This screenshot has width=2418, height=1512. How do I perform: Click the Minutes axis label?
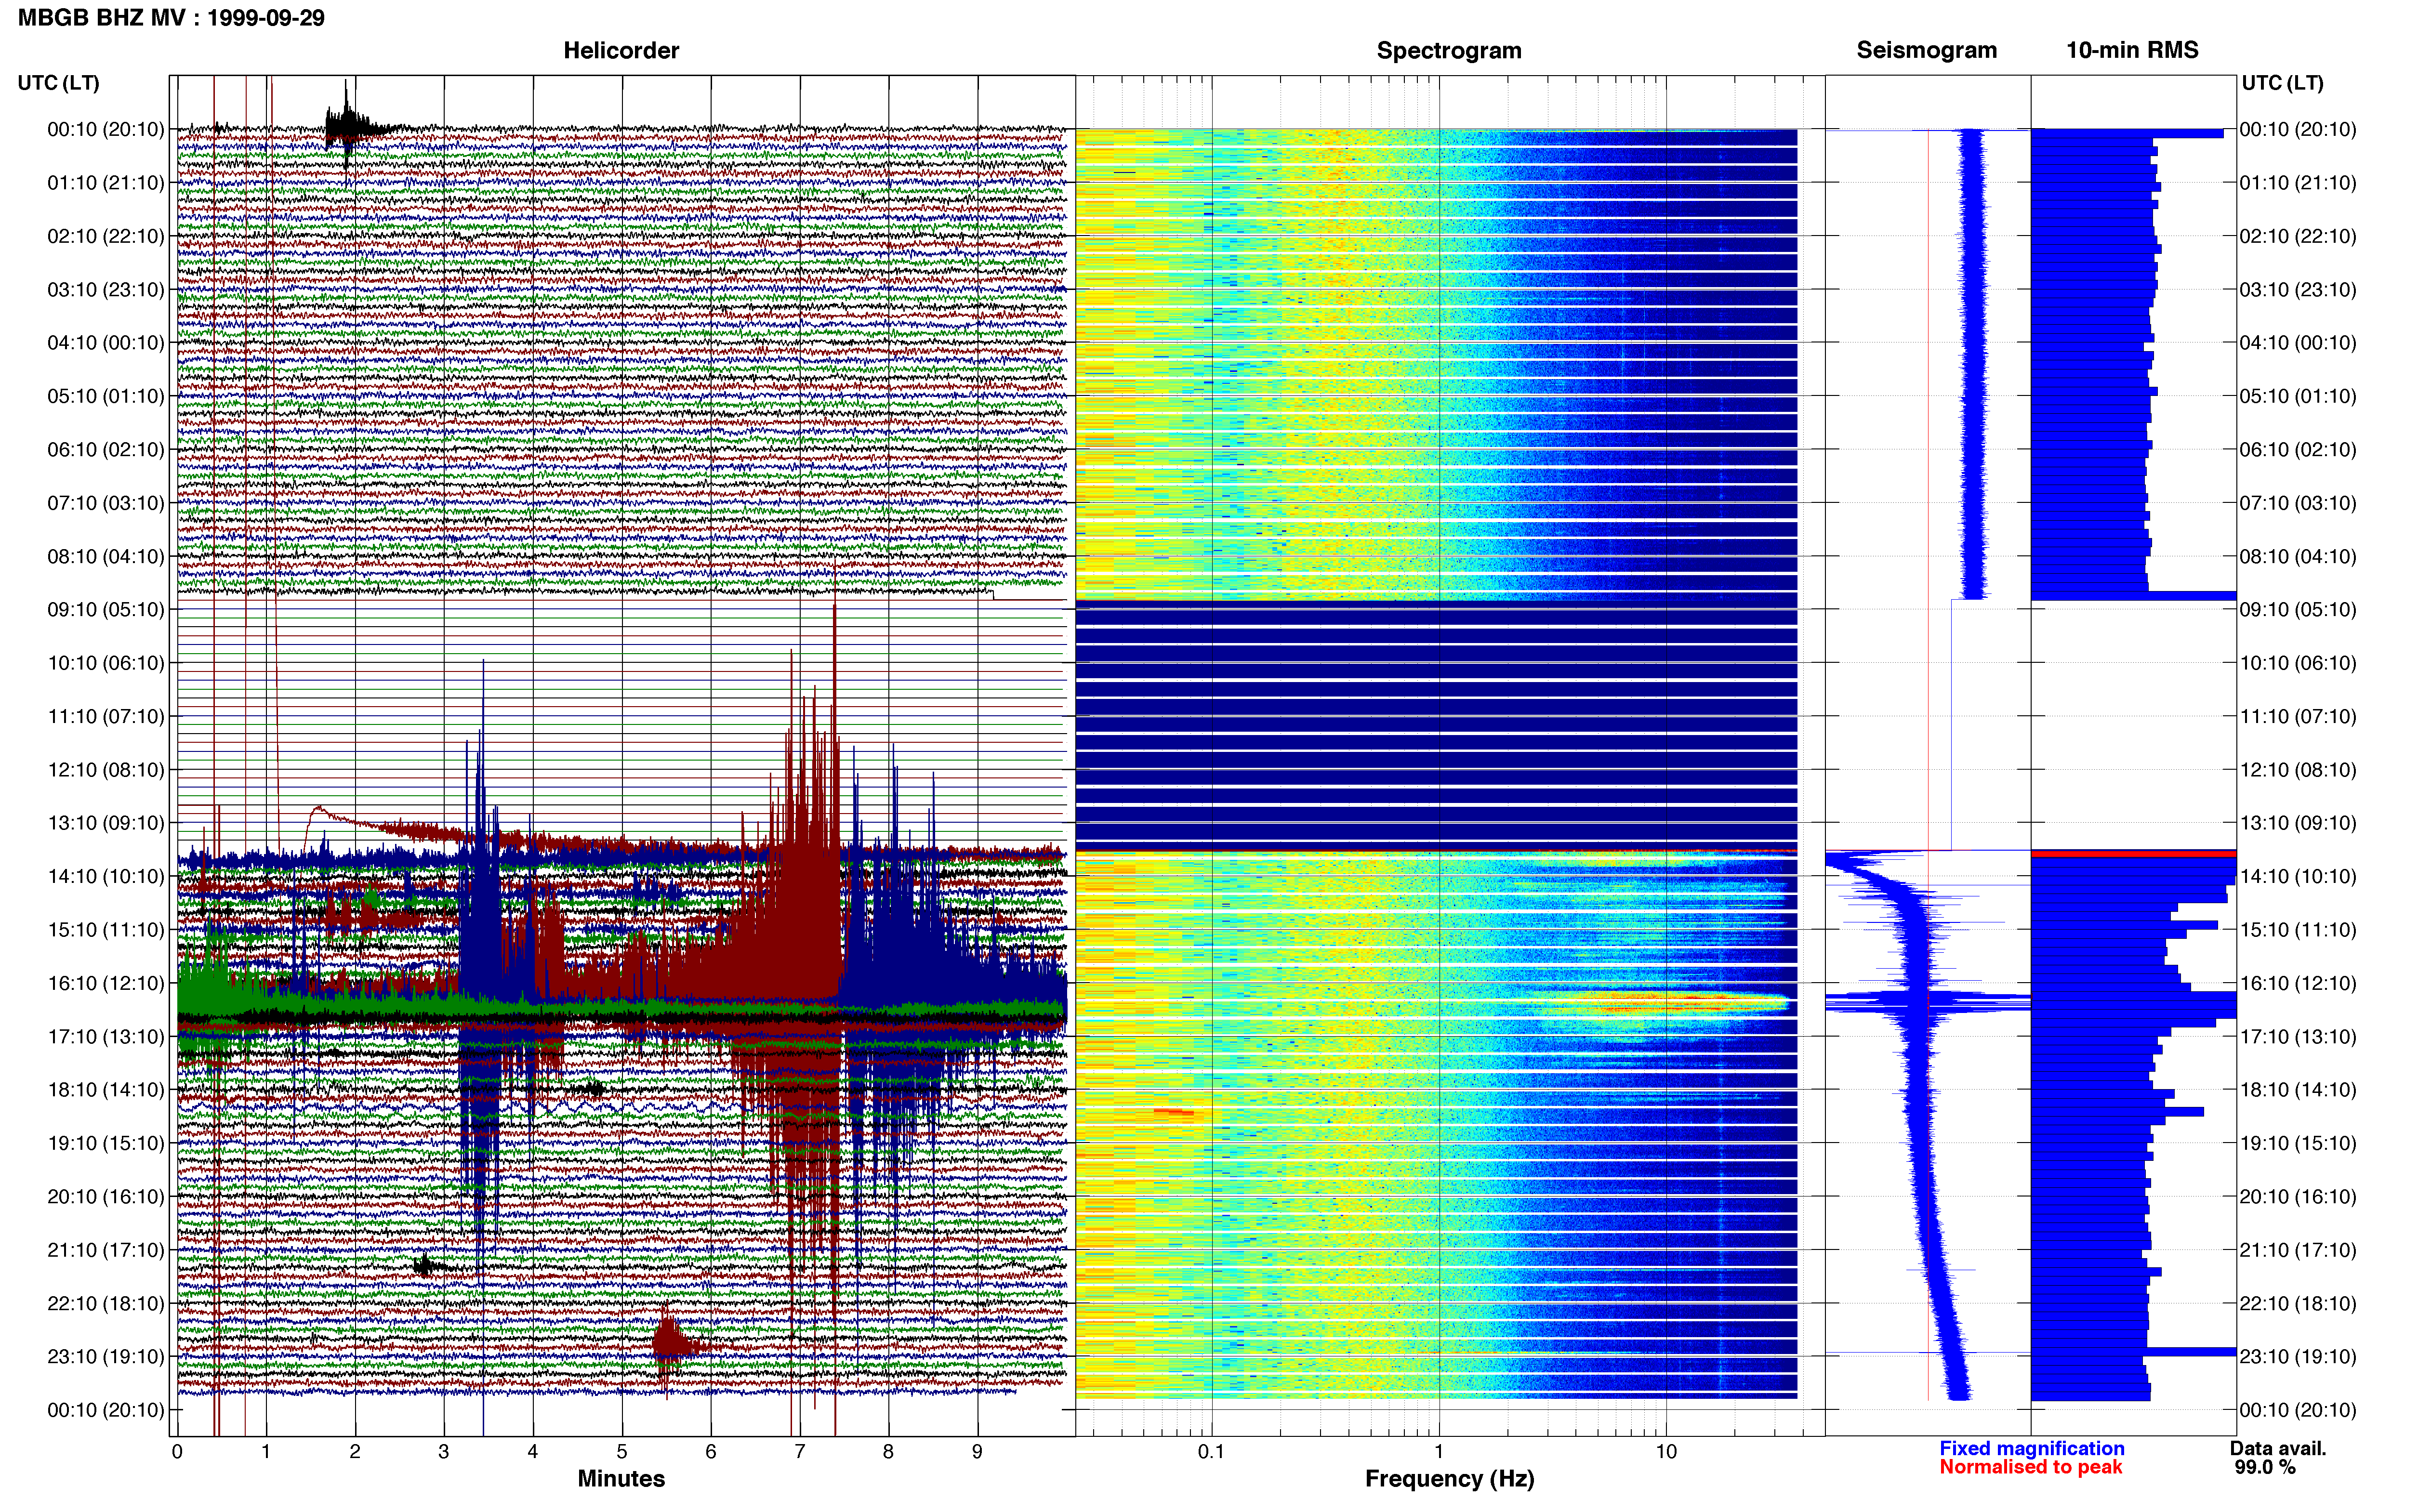pos(621,1478)
